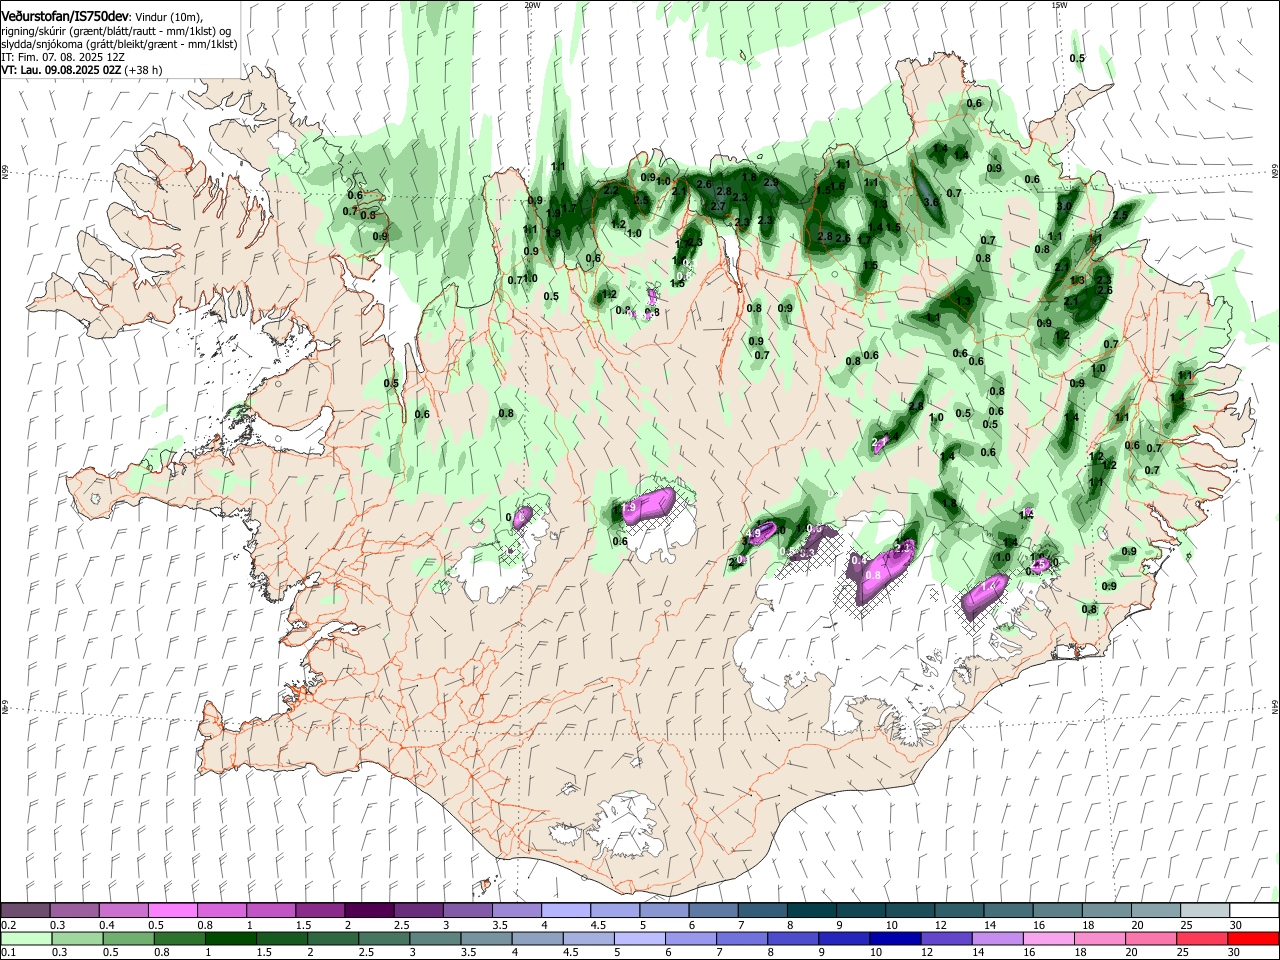
Task: Select palest green bottom-row swatch labeled 0.1
Action: click(26, 938)
